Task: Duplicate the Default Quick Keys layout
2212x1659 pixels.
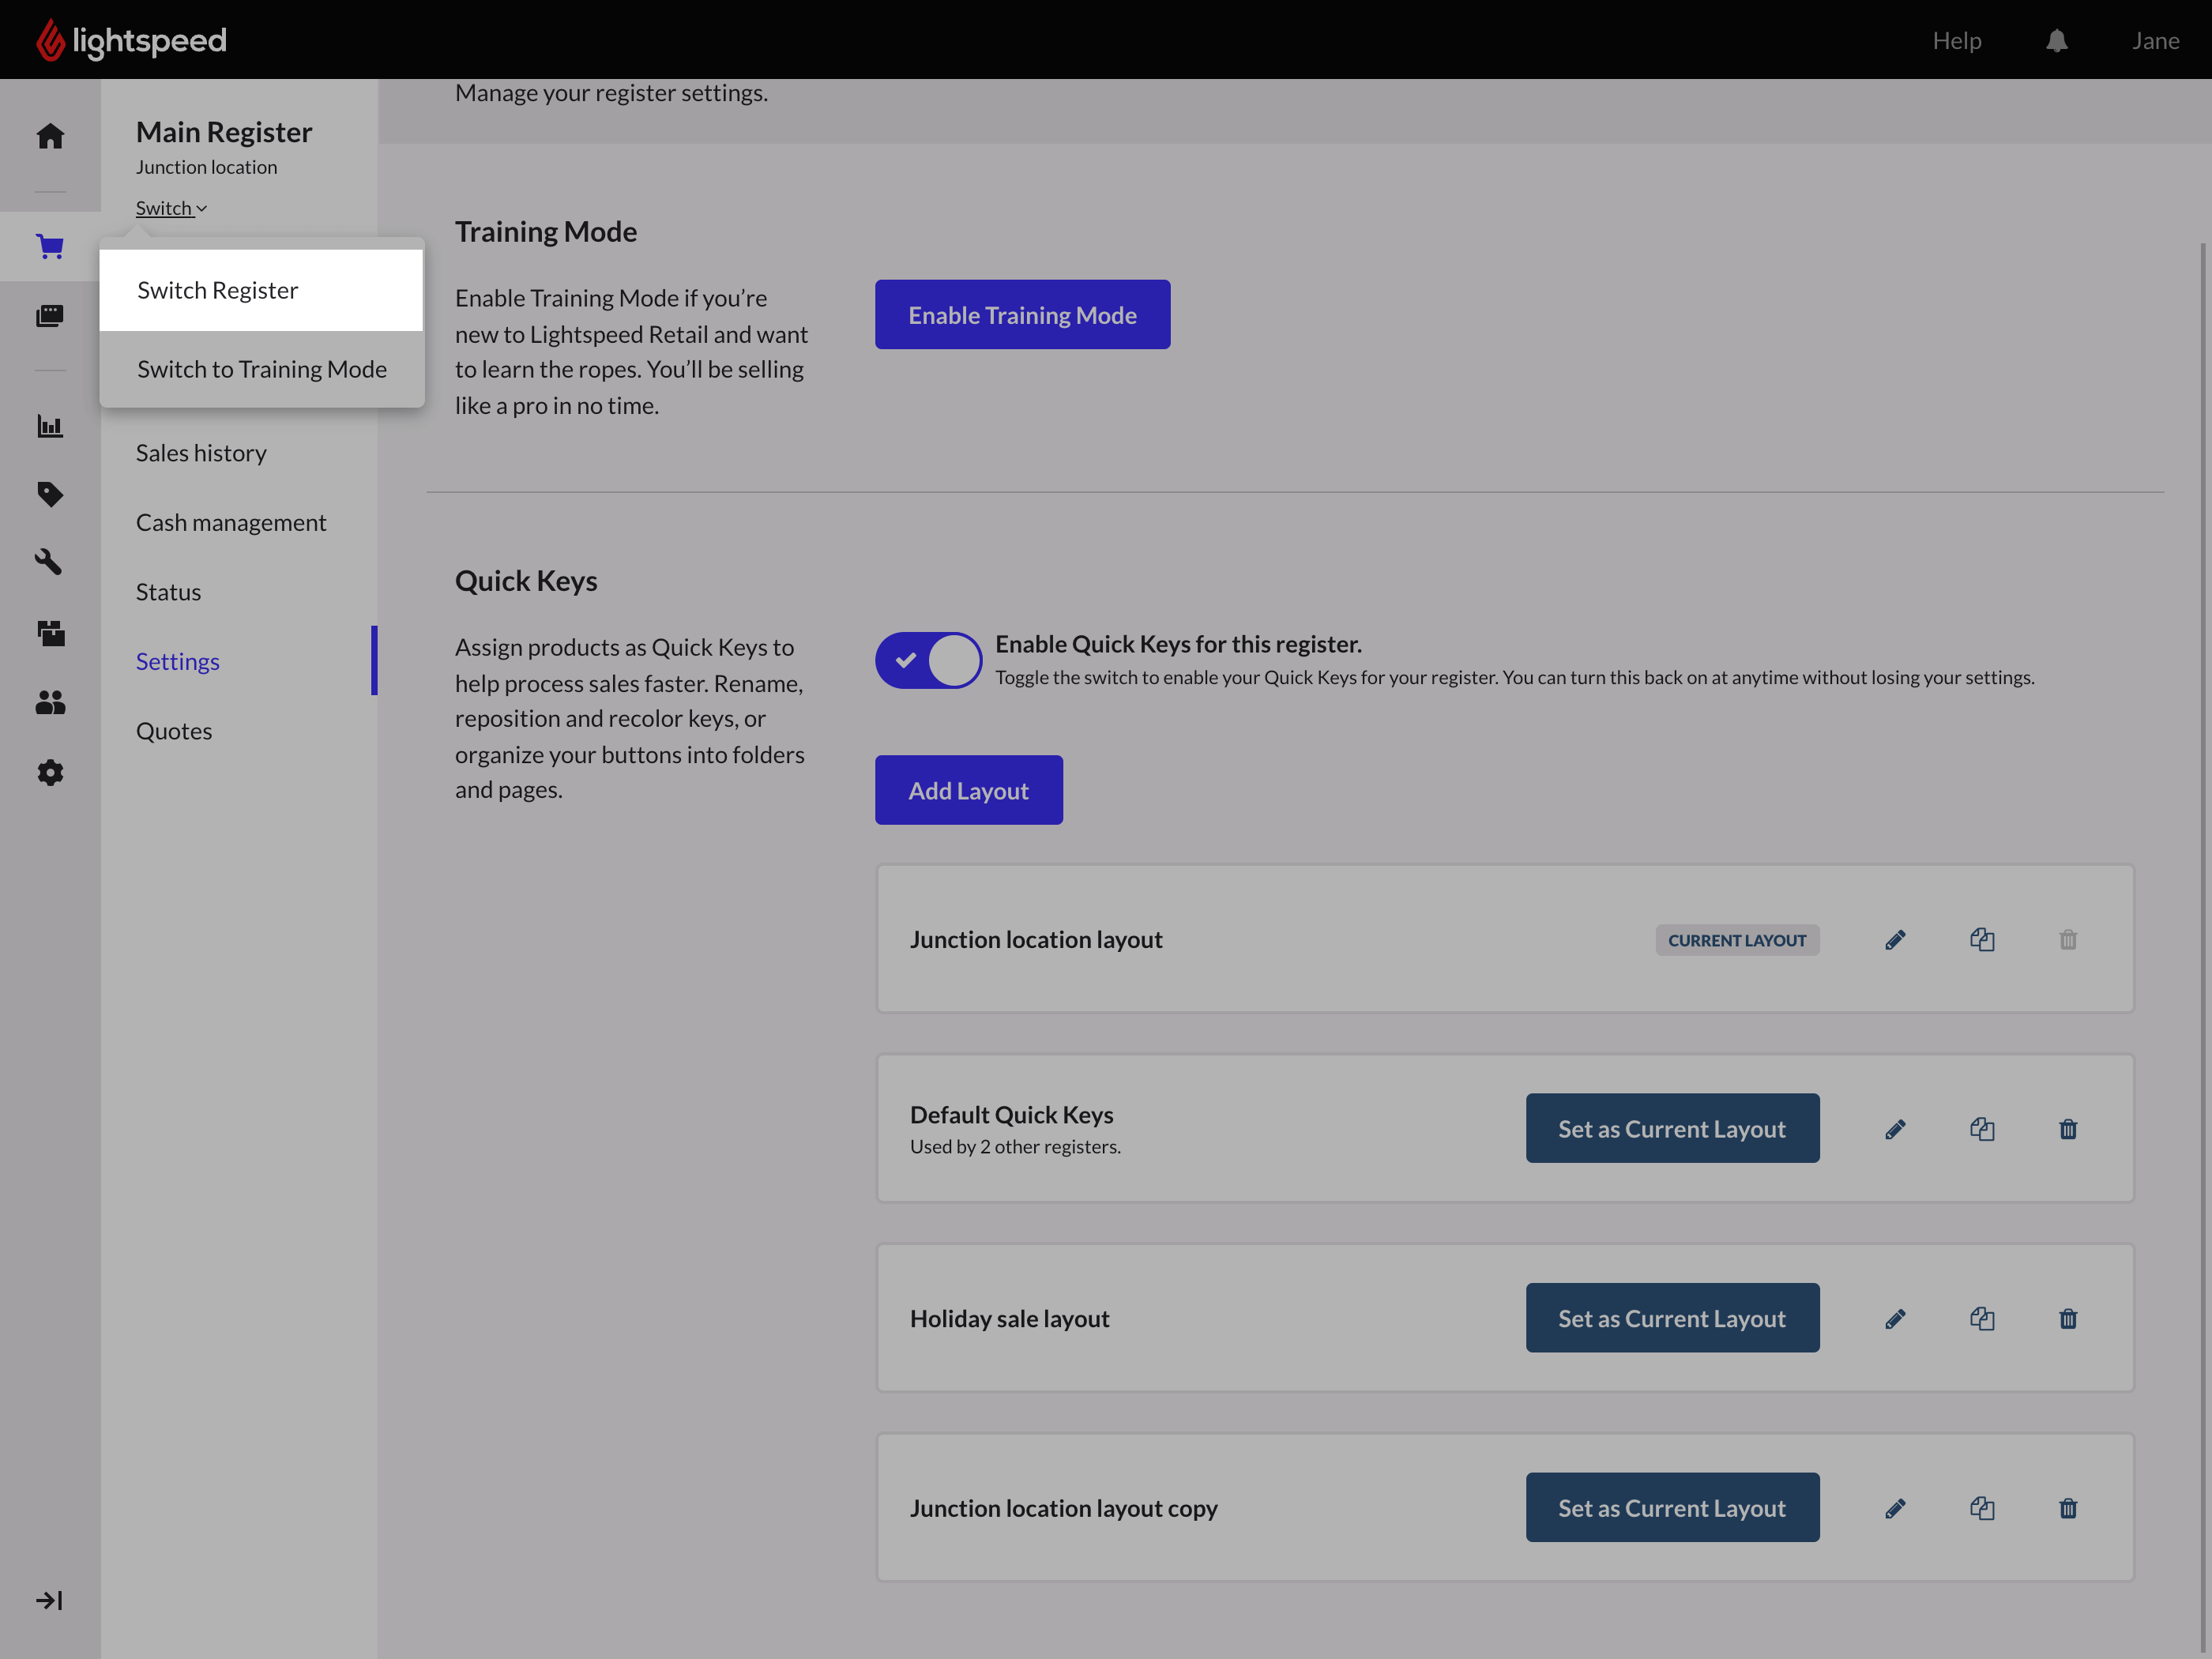Action: pyautogui.click(x=1982, y=1129)
